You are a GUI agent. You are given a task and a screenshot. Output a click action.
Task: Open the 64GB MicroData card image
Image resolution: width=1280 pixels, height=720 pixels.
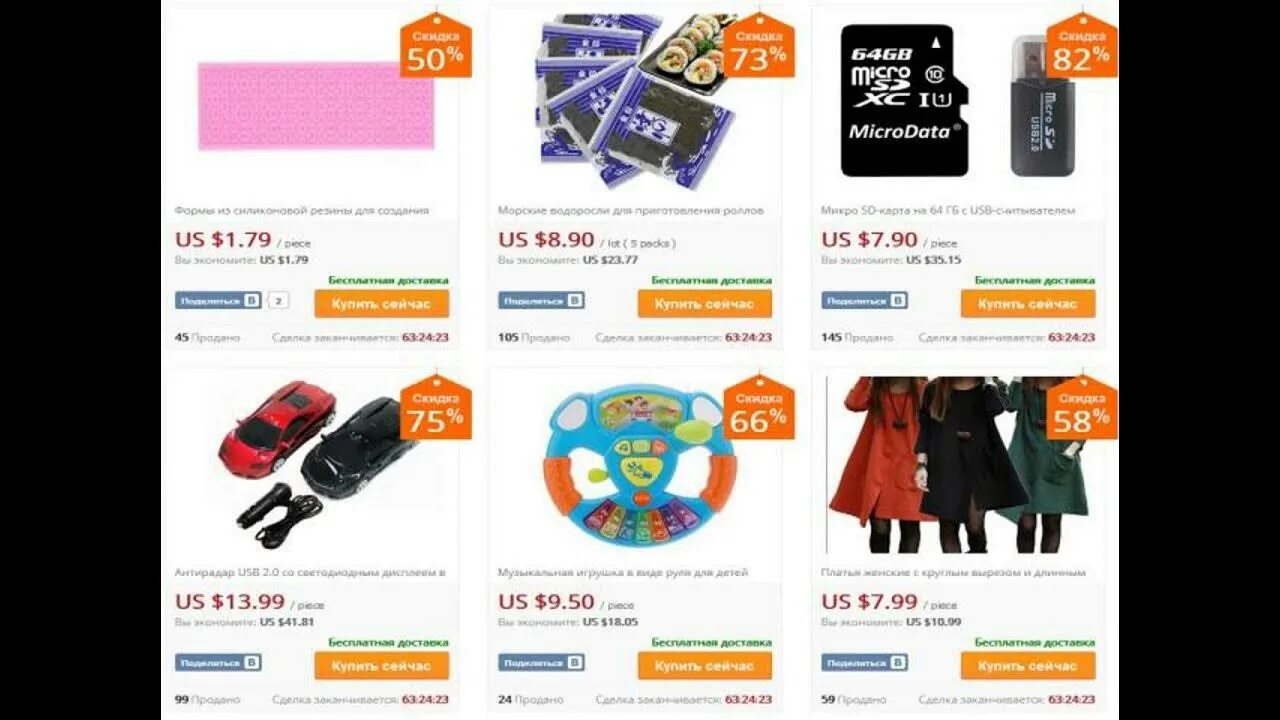point(904,100)
